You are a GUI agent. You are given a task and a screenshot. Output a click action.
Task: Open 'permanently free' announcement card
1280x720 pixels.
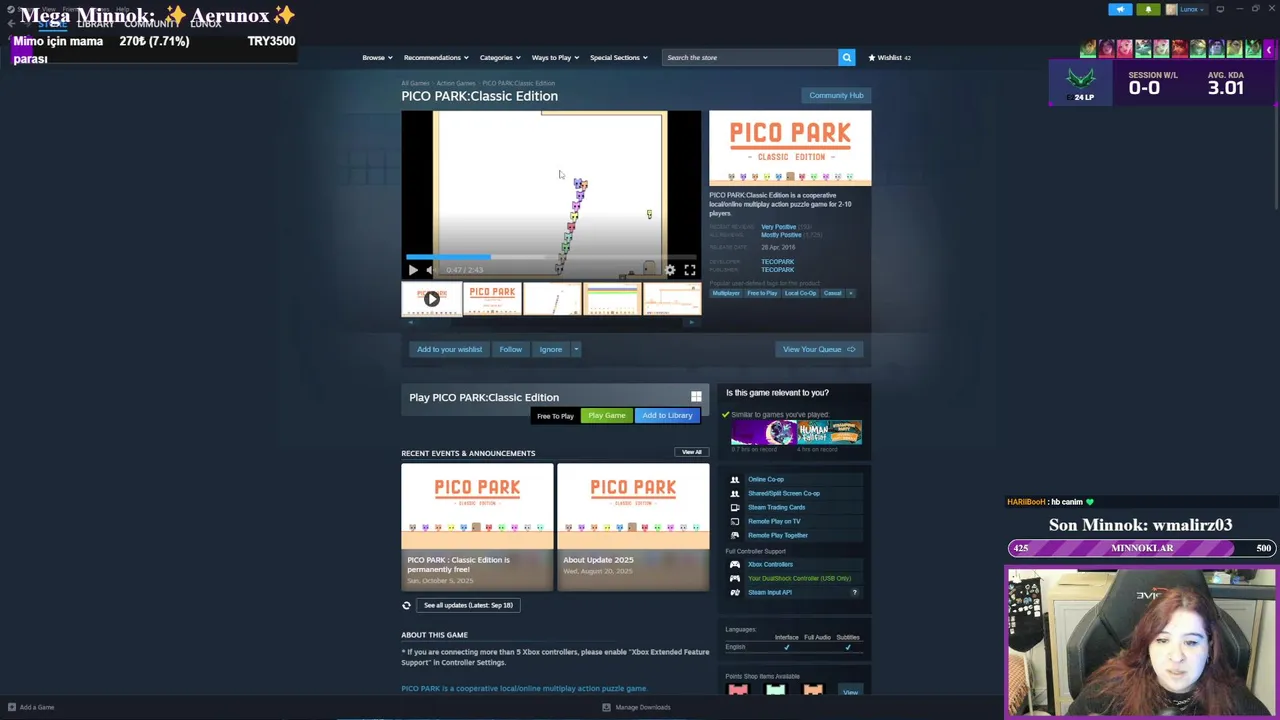[477, 527]
